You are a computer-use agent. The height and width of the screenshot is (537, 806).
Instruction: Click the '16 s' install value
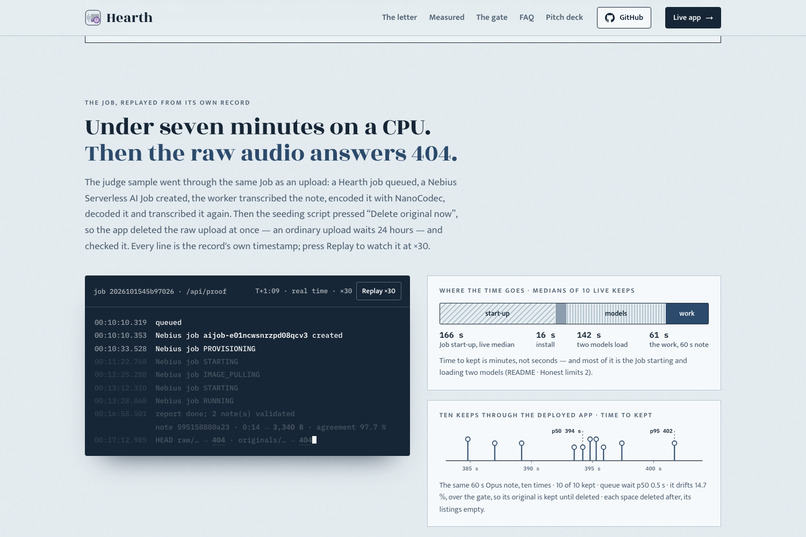tap(545, 335)
